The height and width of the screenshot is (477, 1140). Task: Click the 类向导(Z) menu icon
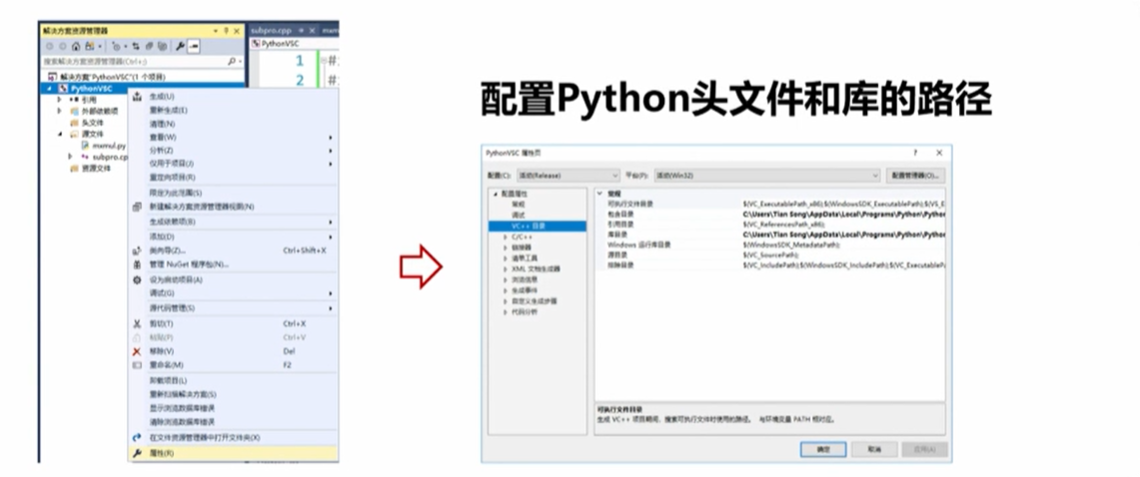137,251
